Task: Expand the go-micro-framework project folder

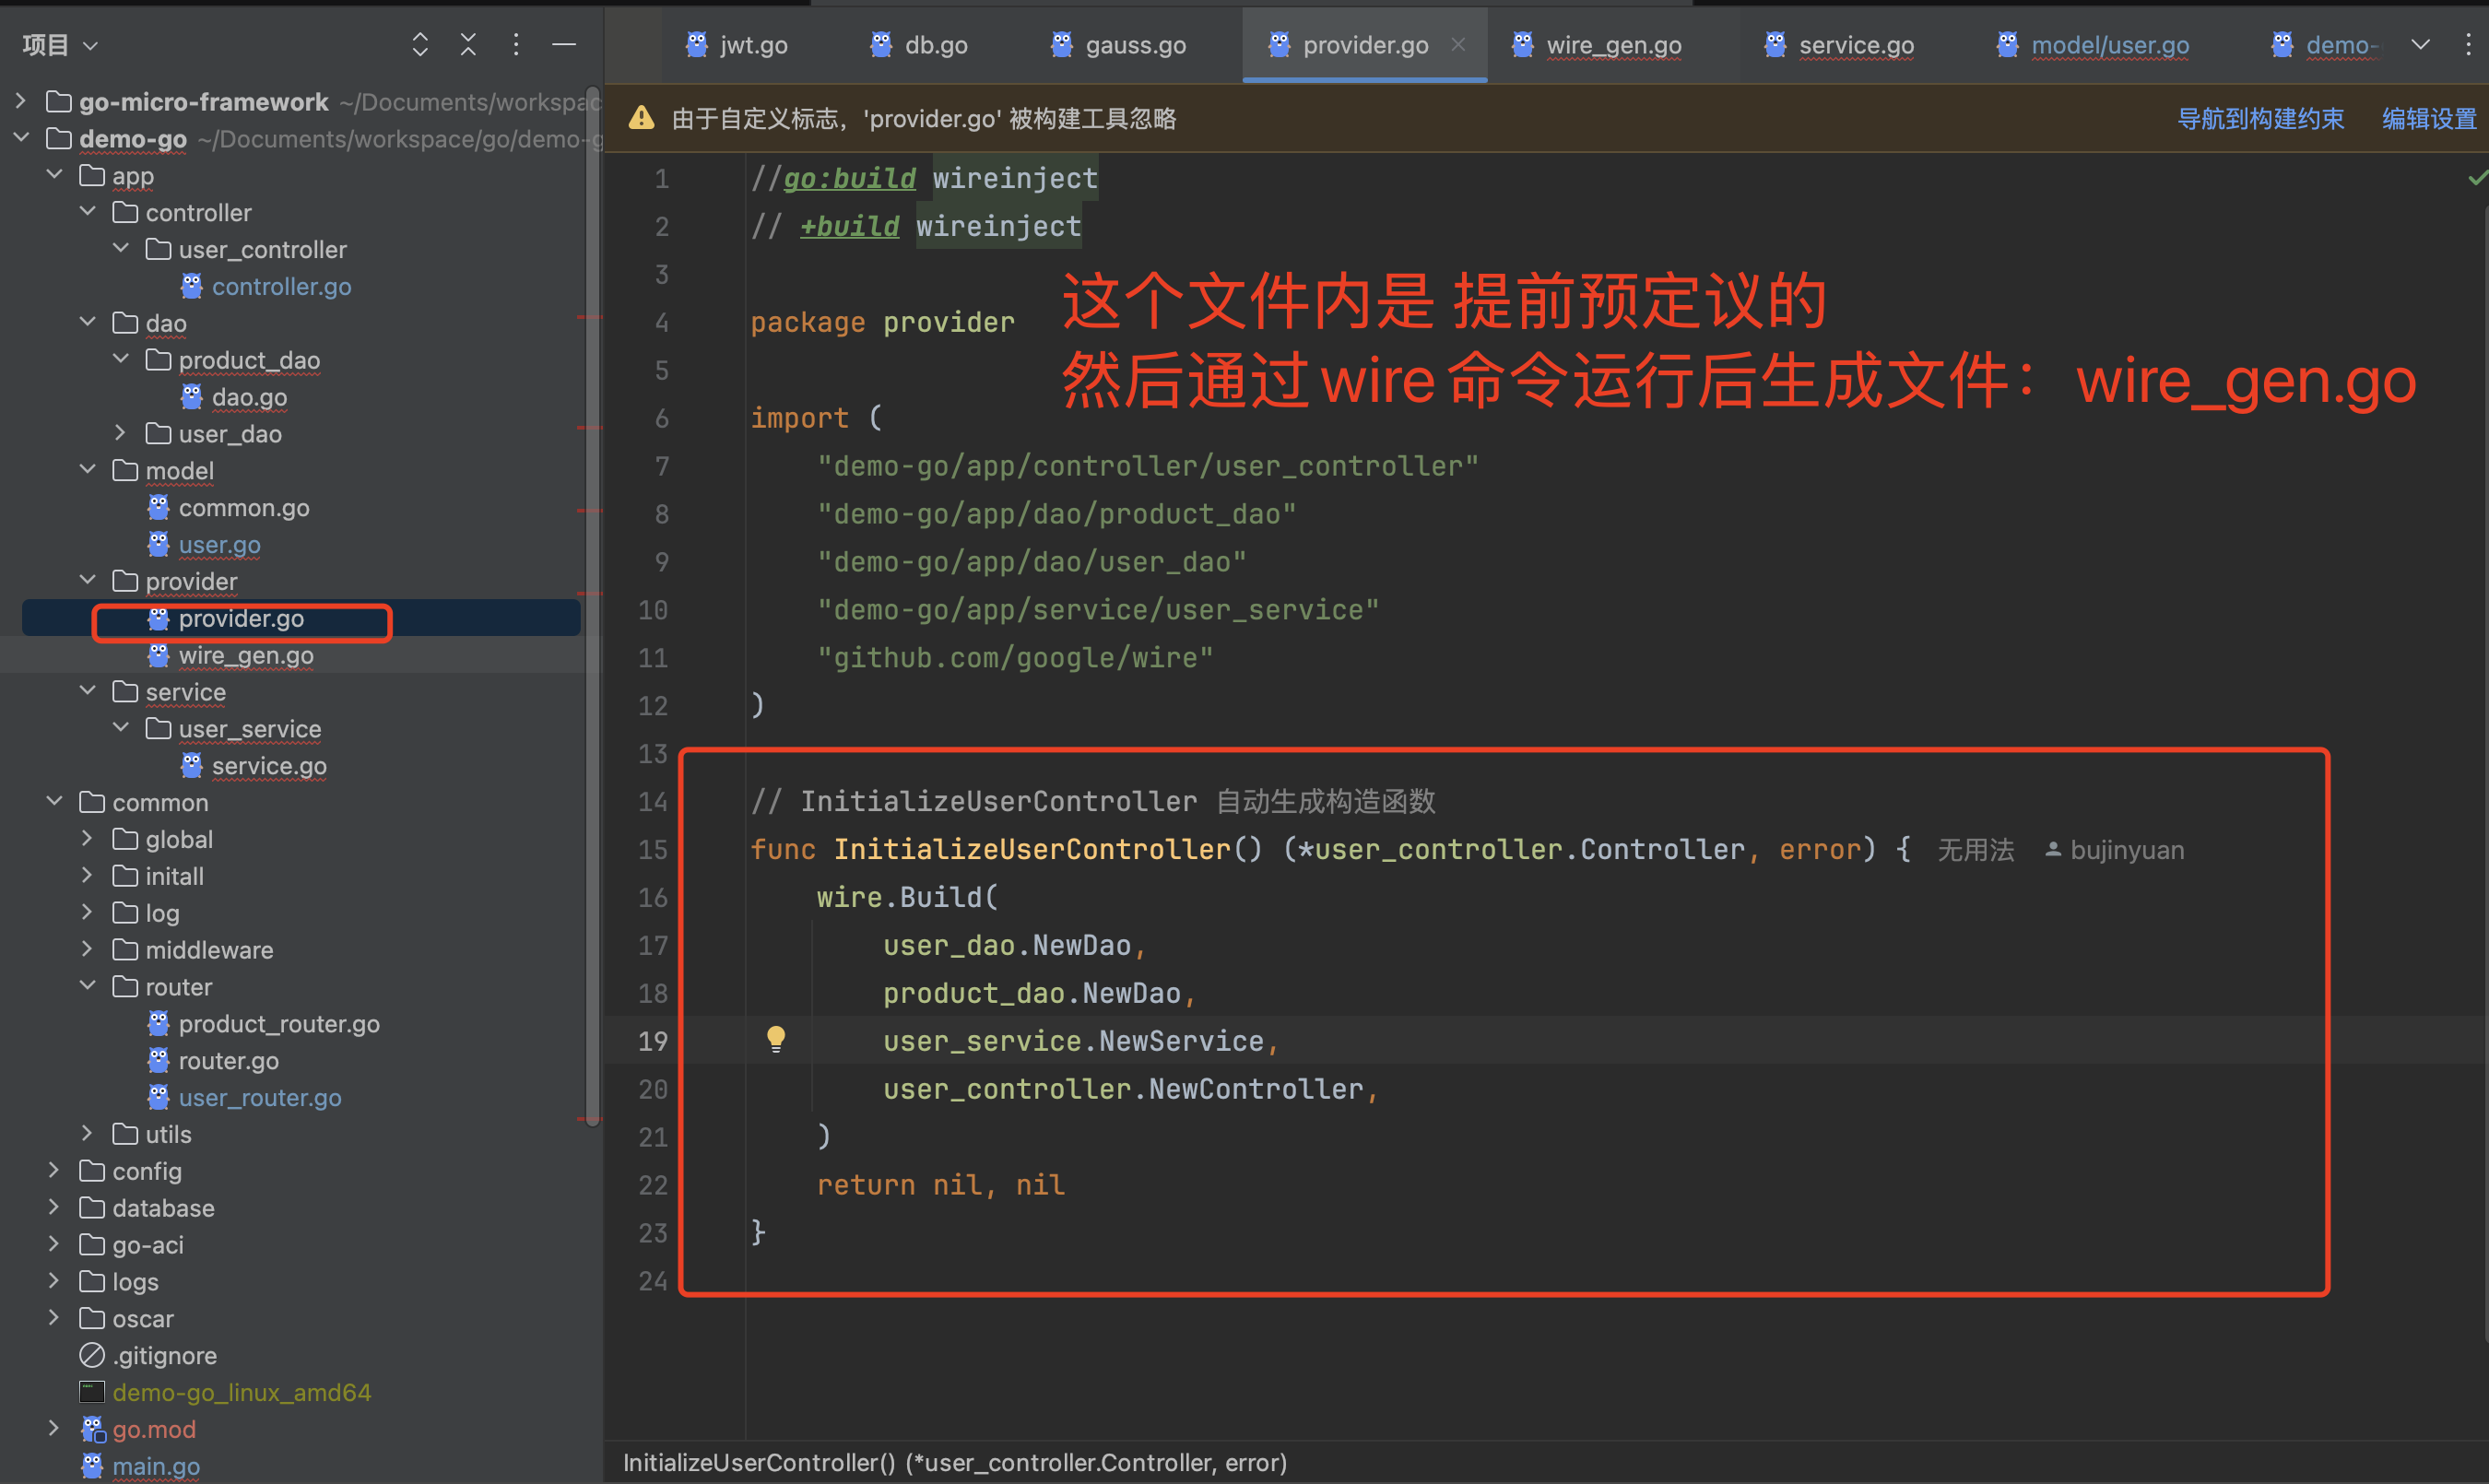Action: click(x=21, y=101)
